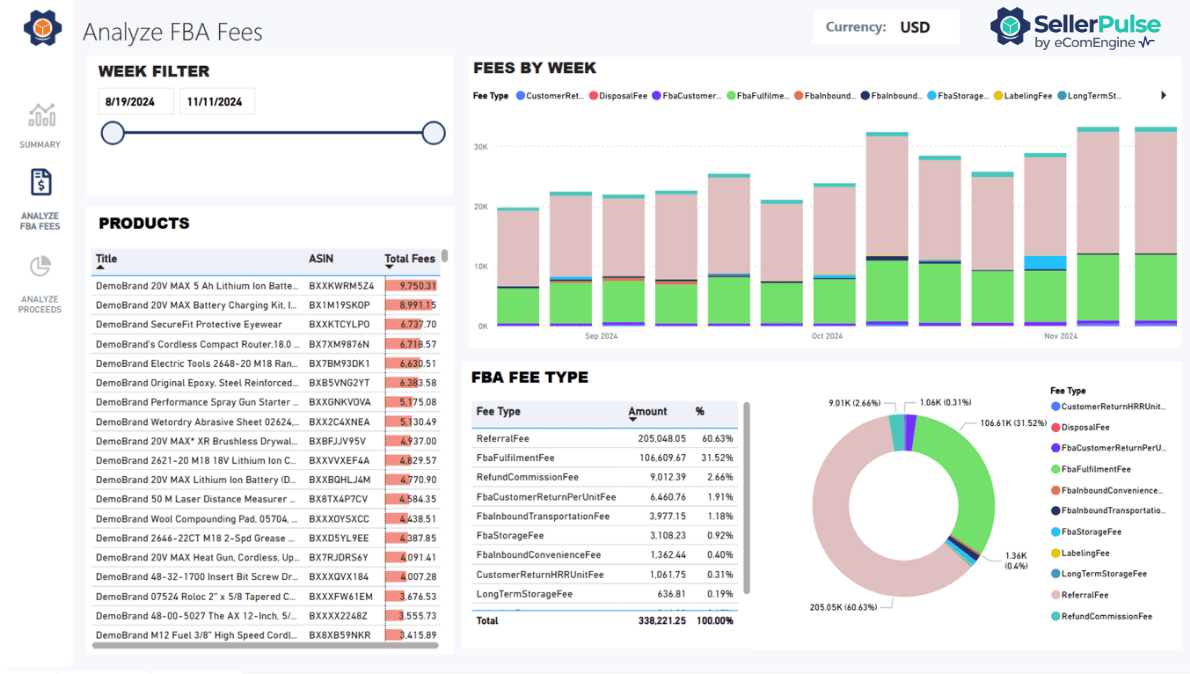The height and width of the screenshot is (674, 1190).
Task: Click the ASIN column header
Action: pos(321,259)
